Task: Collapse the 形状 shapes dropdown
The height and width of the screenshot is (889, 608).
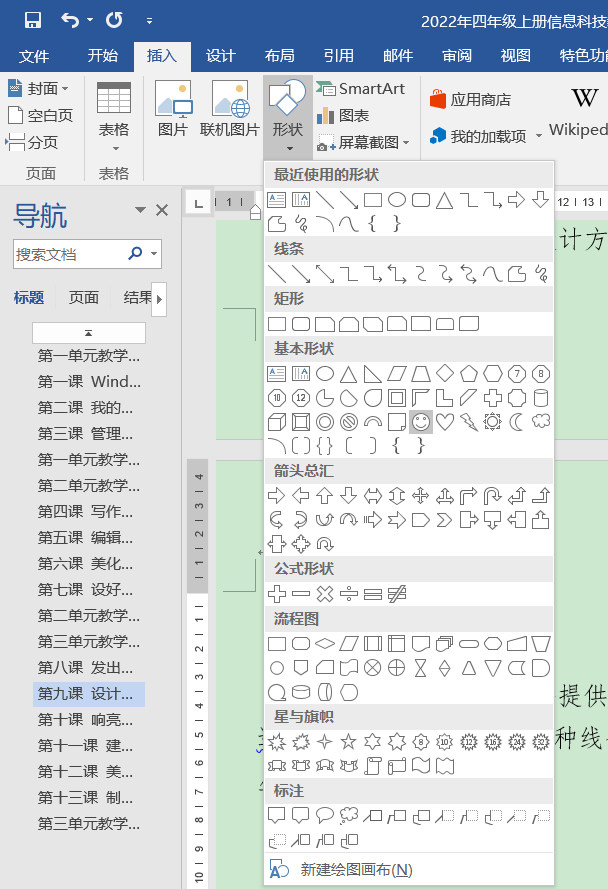Action: 288,116
